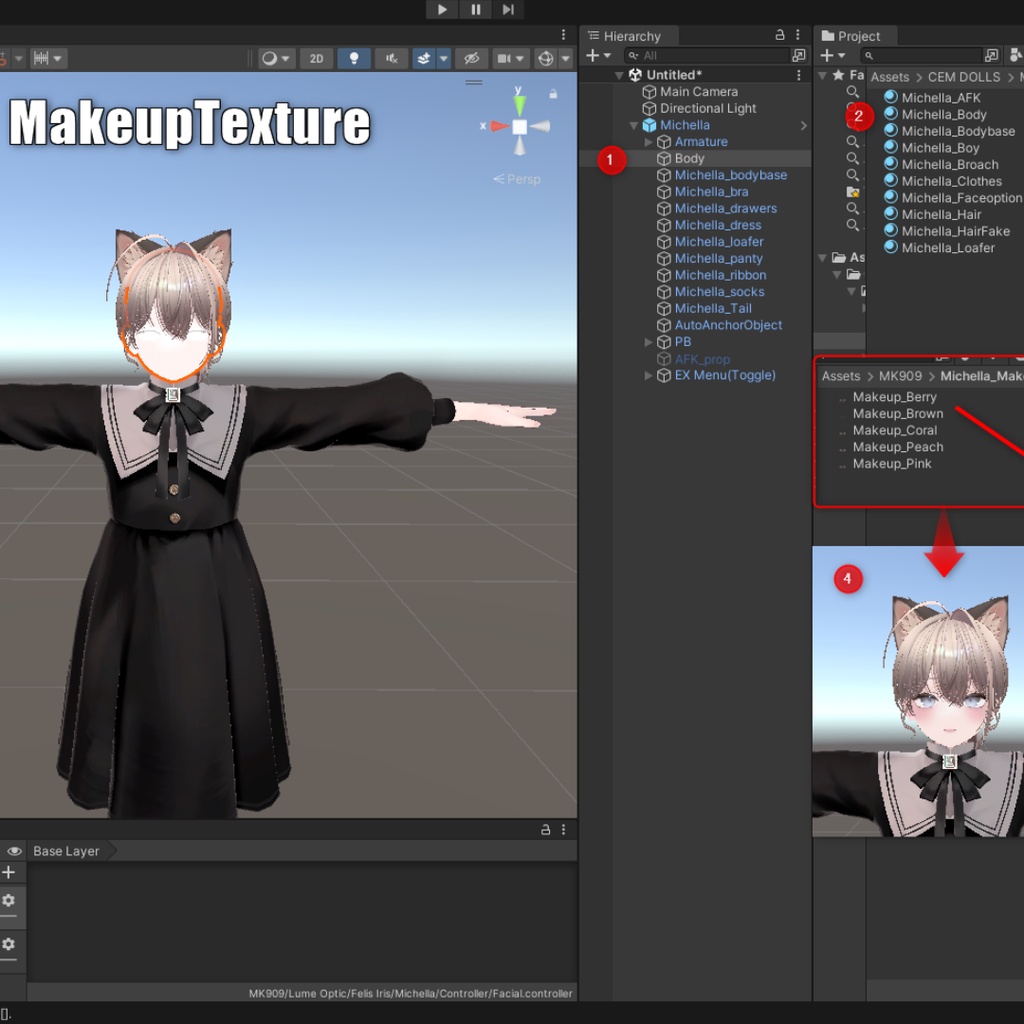Select Michella_Tail in Hierarchy
This screenshot has width=1024, height=1024.
712,308
